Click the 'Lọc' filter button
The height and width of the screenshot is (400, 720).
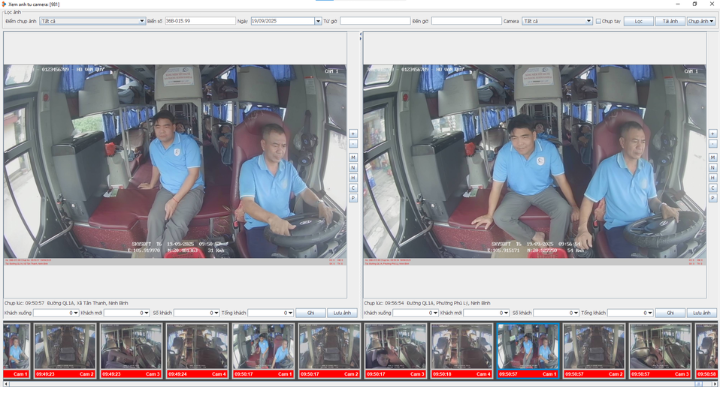(639, 20)
